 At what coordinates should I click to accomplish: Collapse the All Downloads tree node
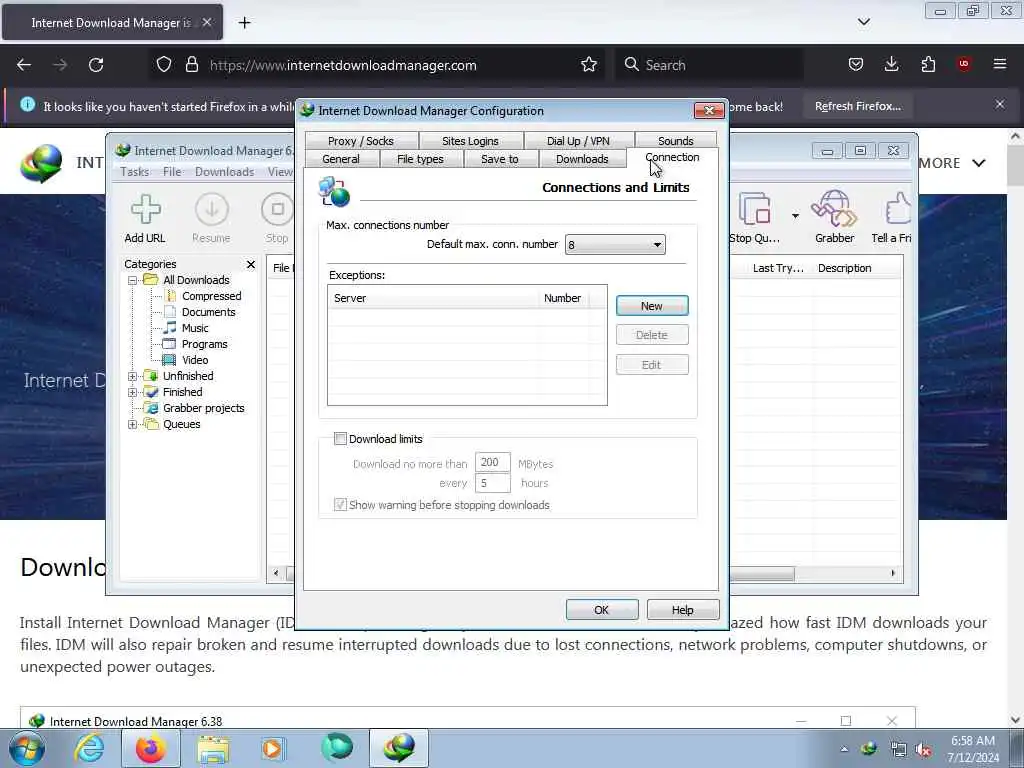pos(133,280)
